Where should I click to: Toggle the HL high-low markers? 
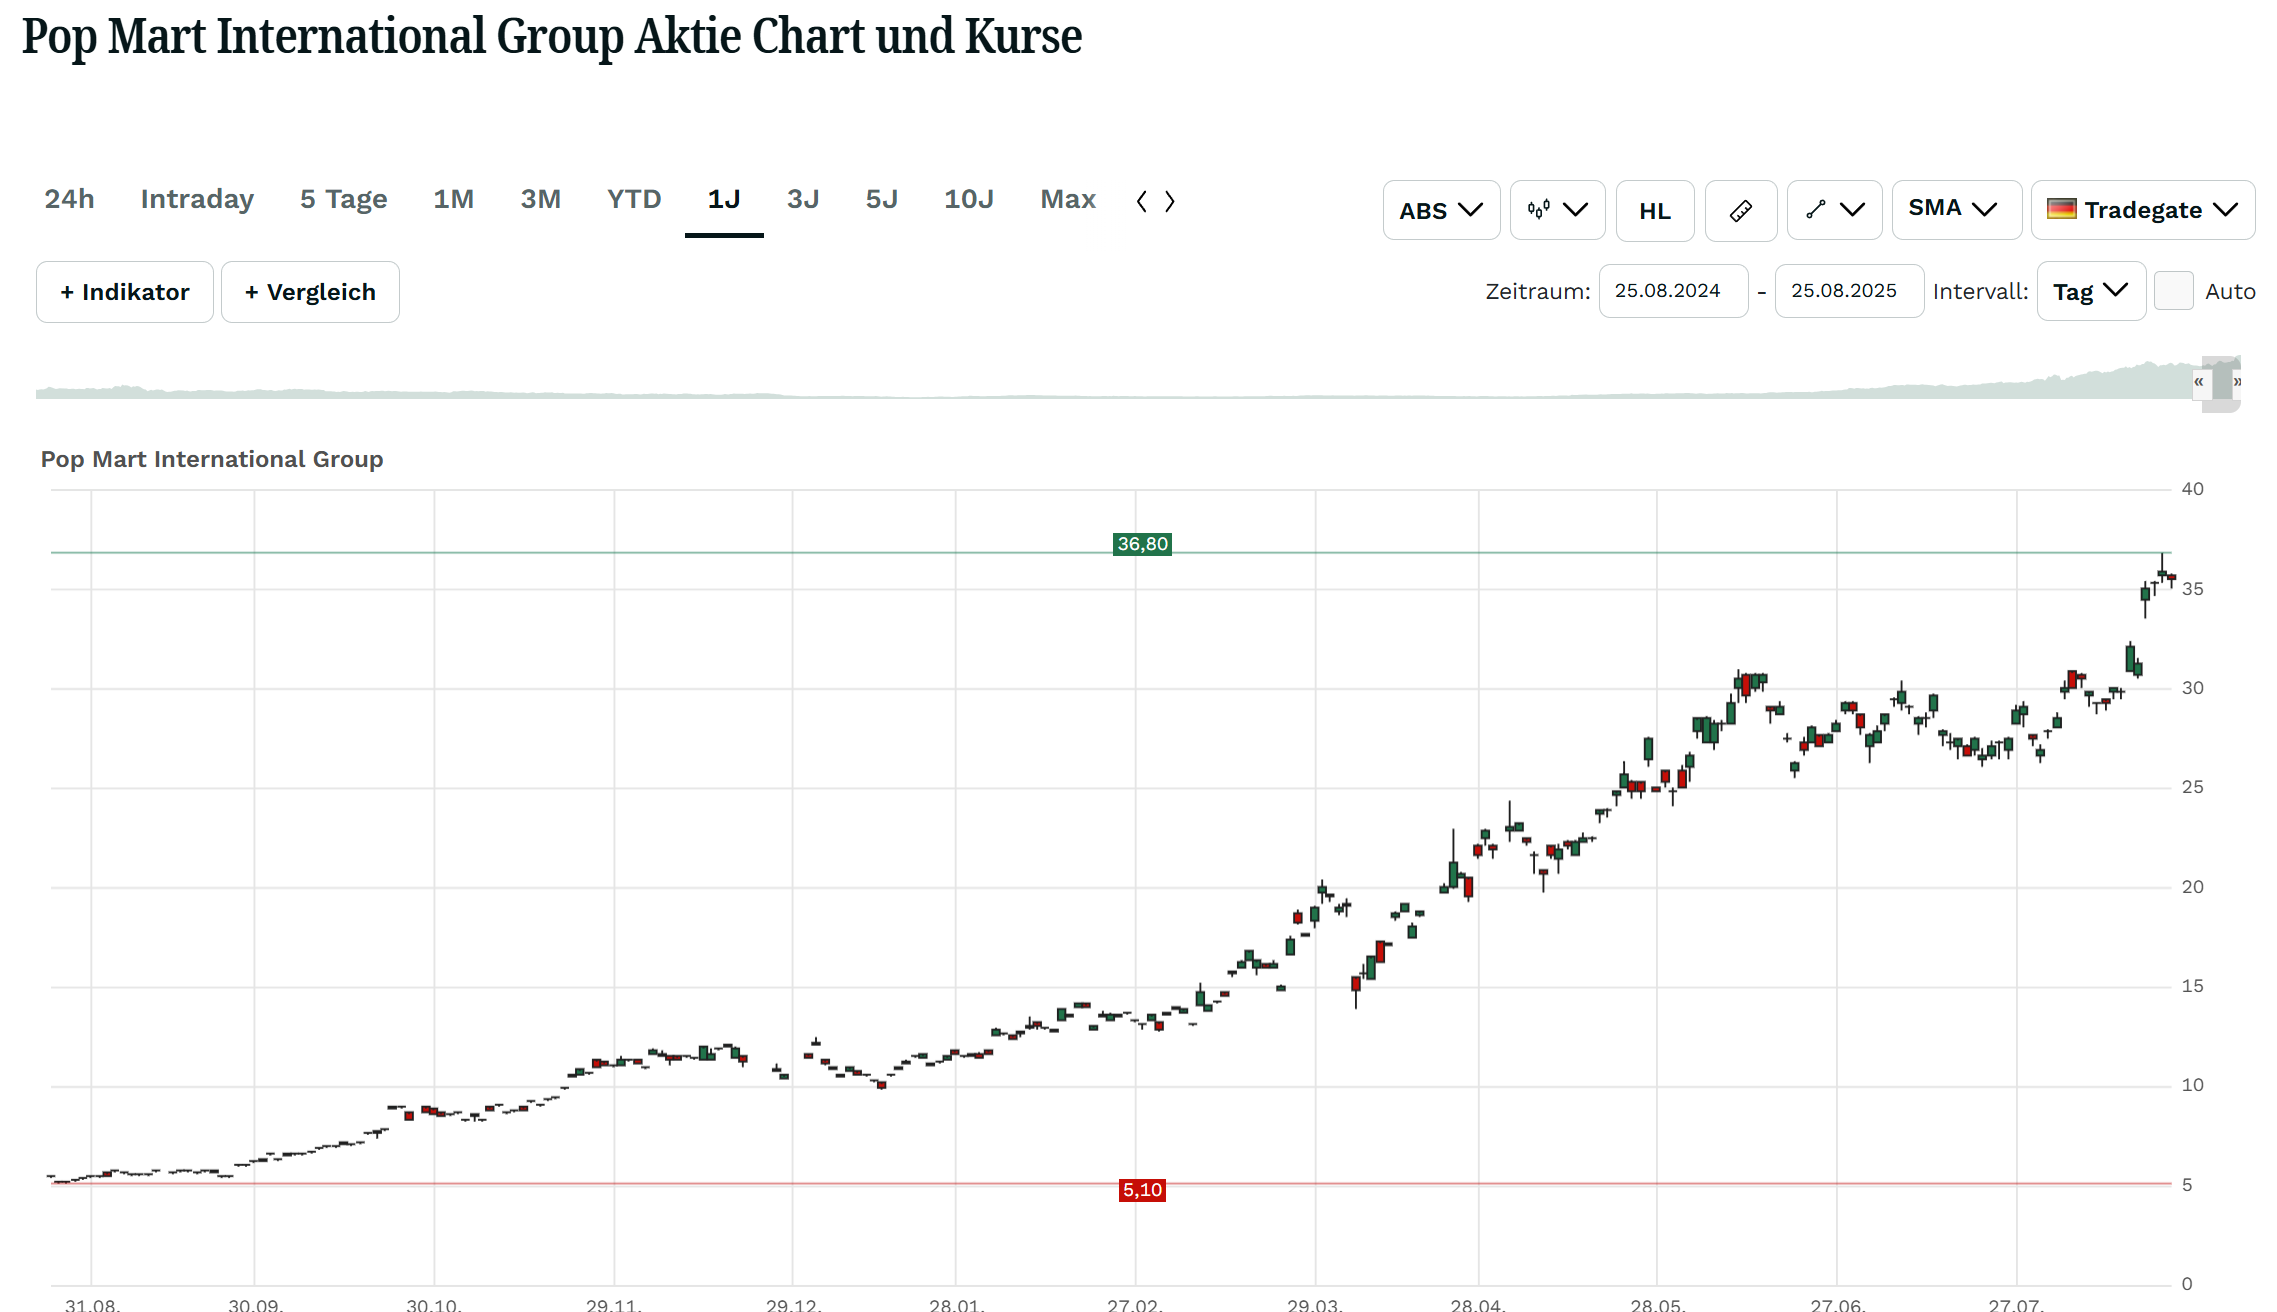(x=1655, y=210)
